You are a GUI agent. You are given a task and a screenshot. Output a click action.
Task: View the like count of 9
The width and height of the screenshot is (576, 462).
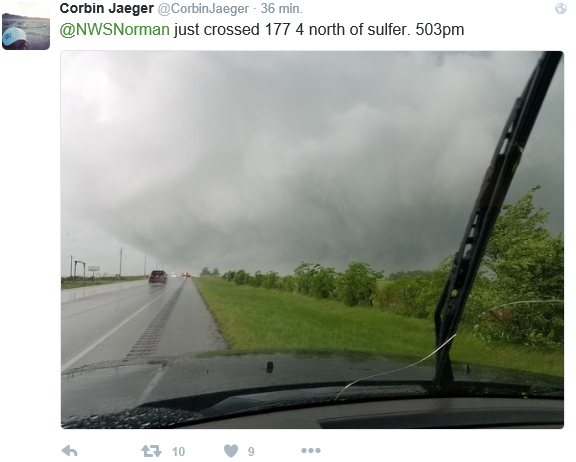(x=251, y=451)
